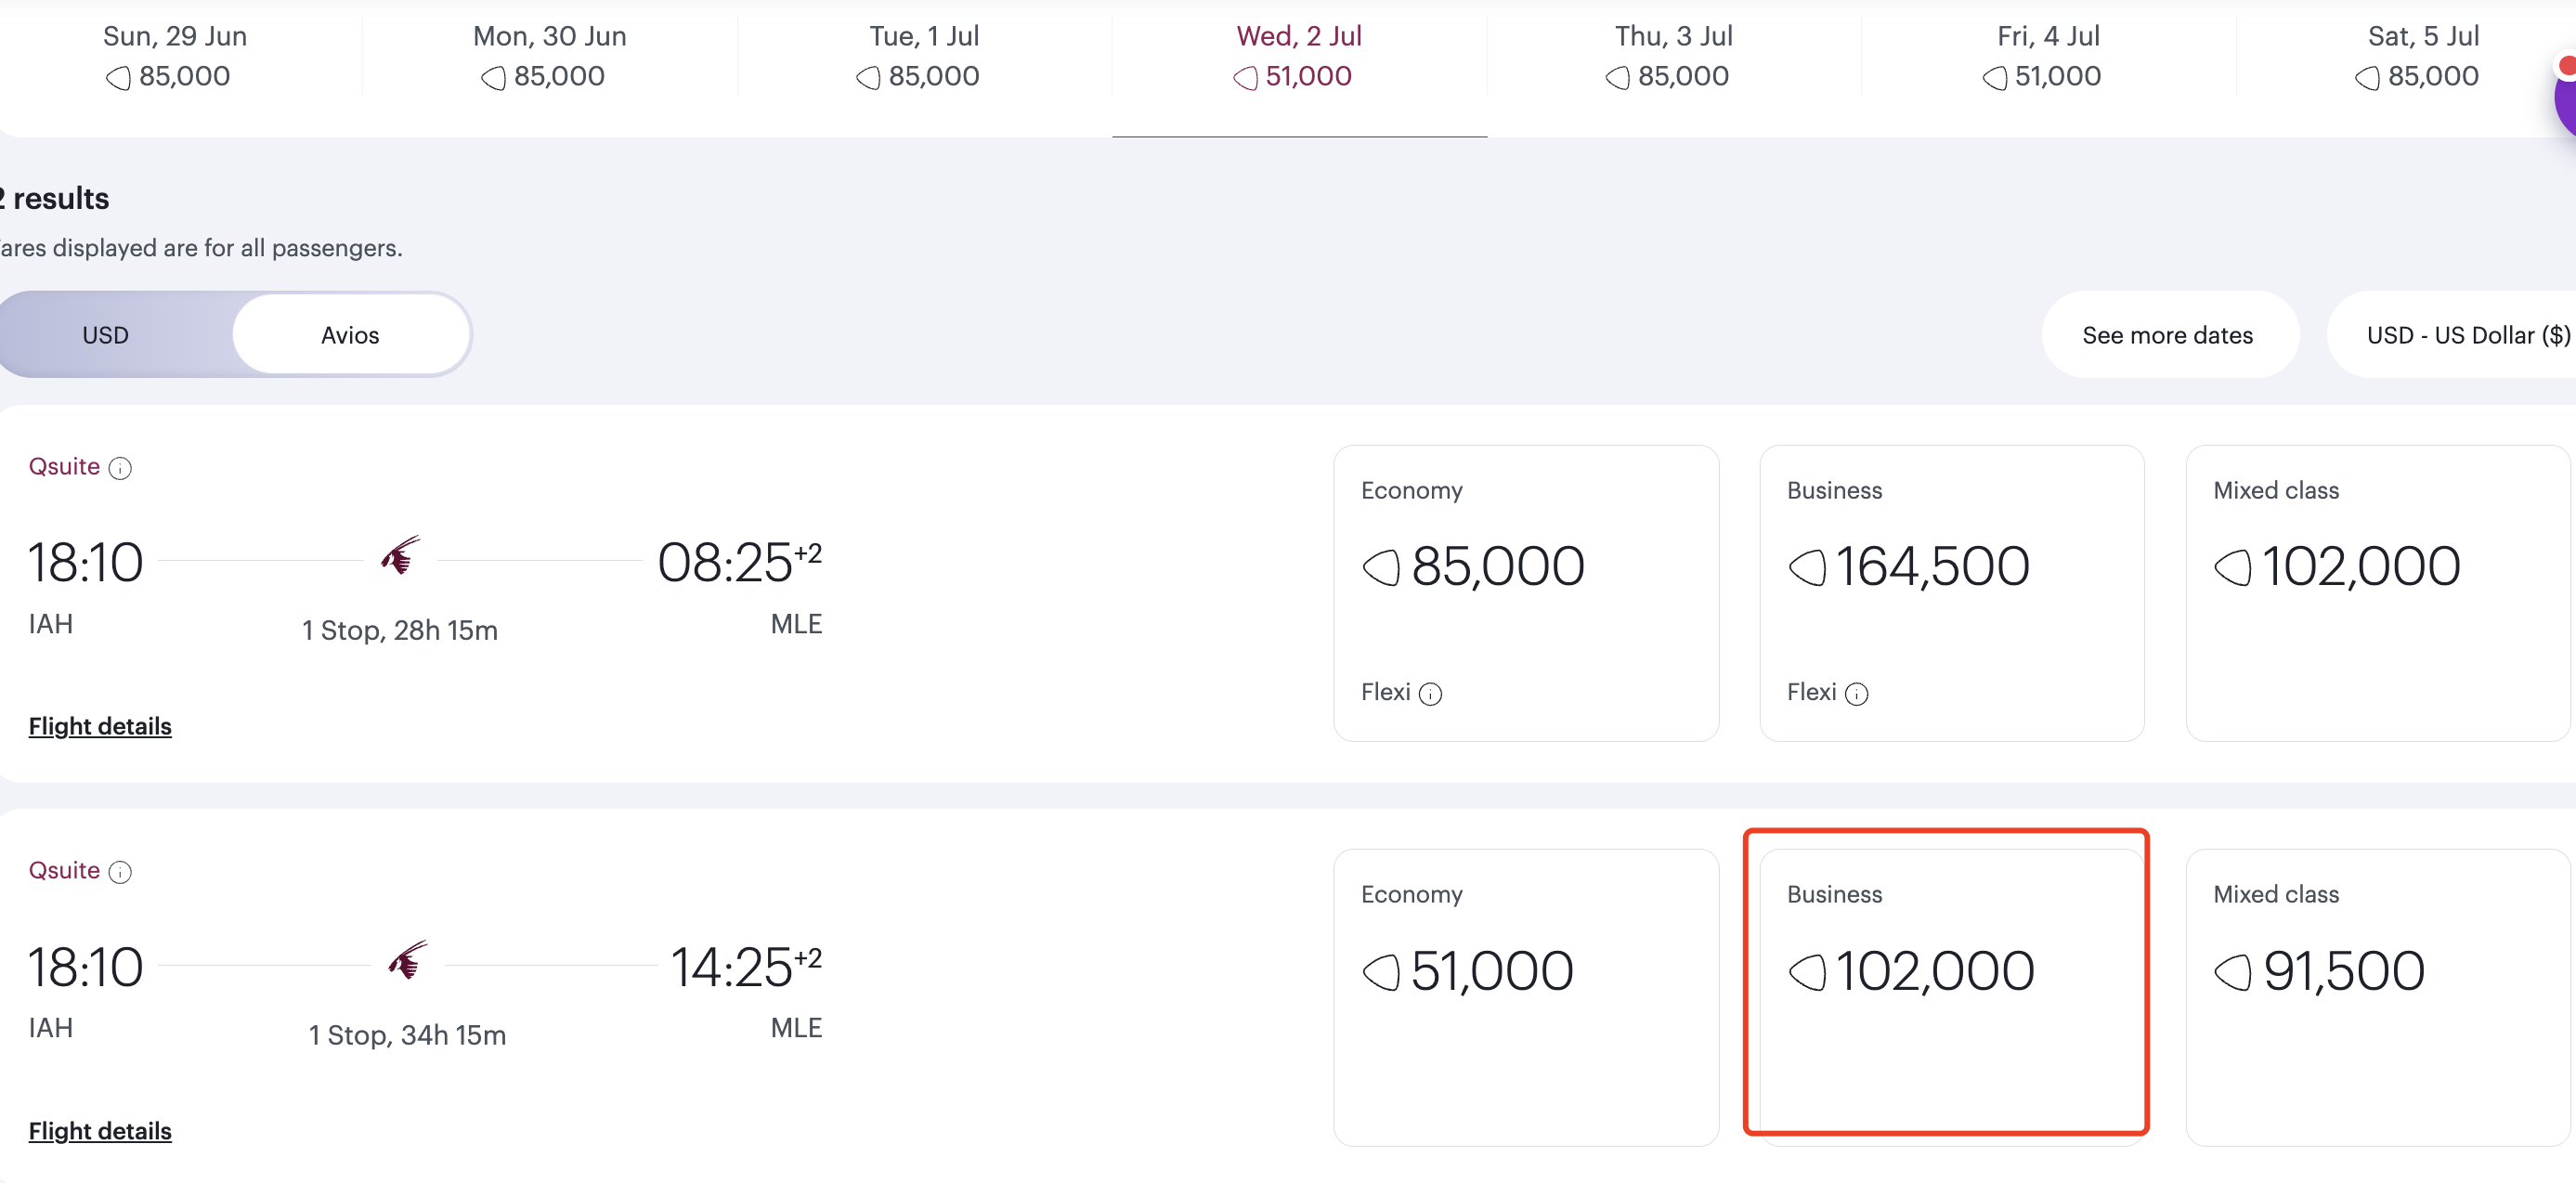Choose the Business 164,500 Avios fare card

1951,593
